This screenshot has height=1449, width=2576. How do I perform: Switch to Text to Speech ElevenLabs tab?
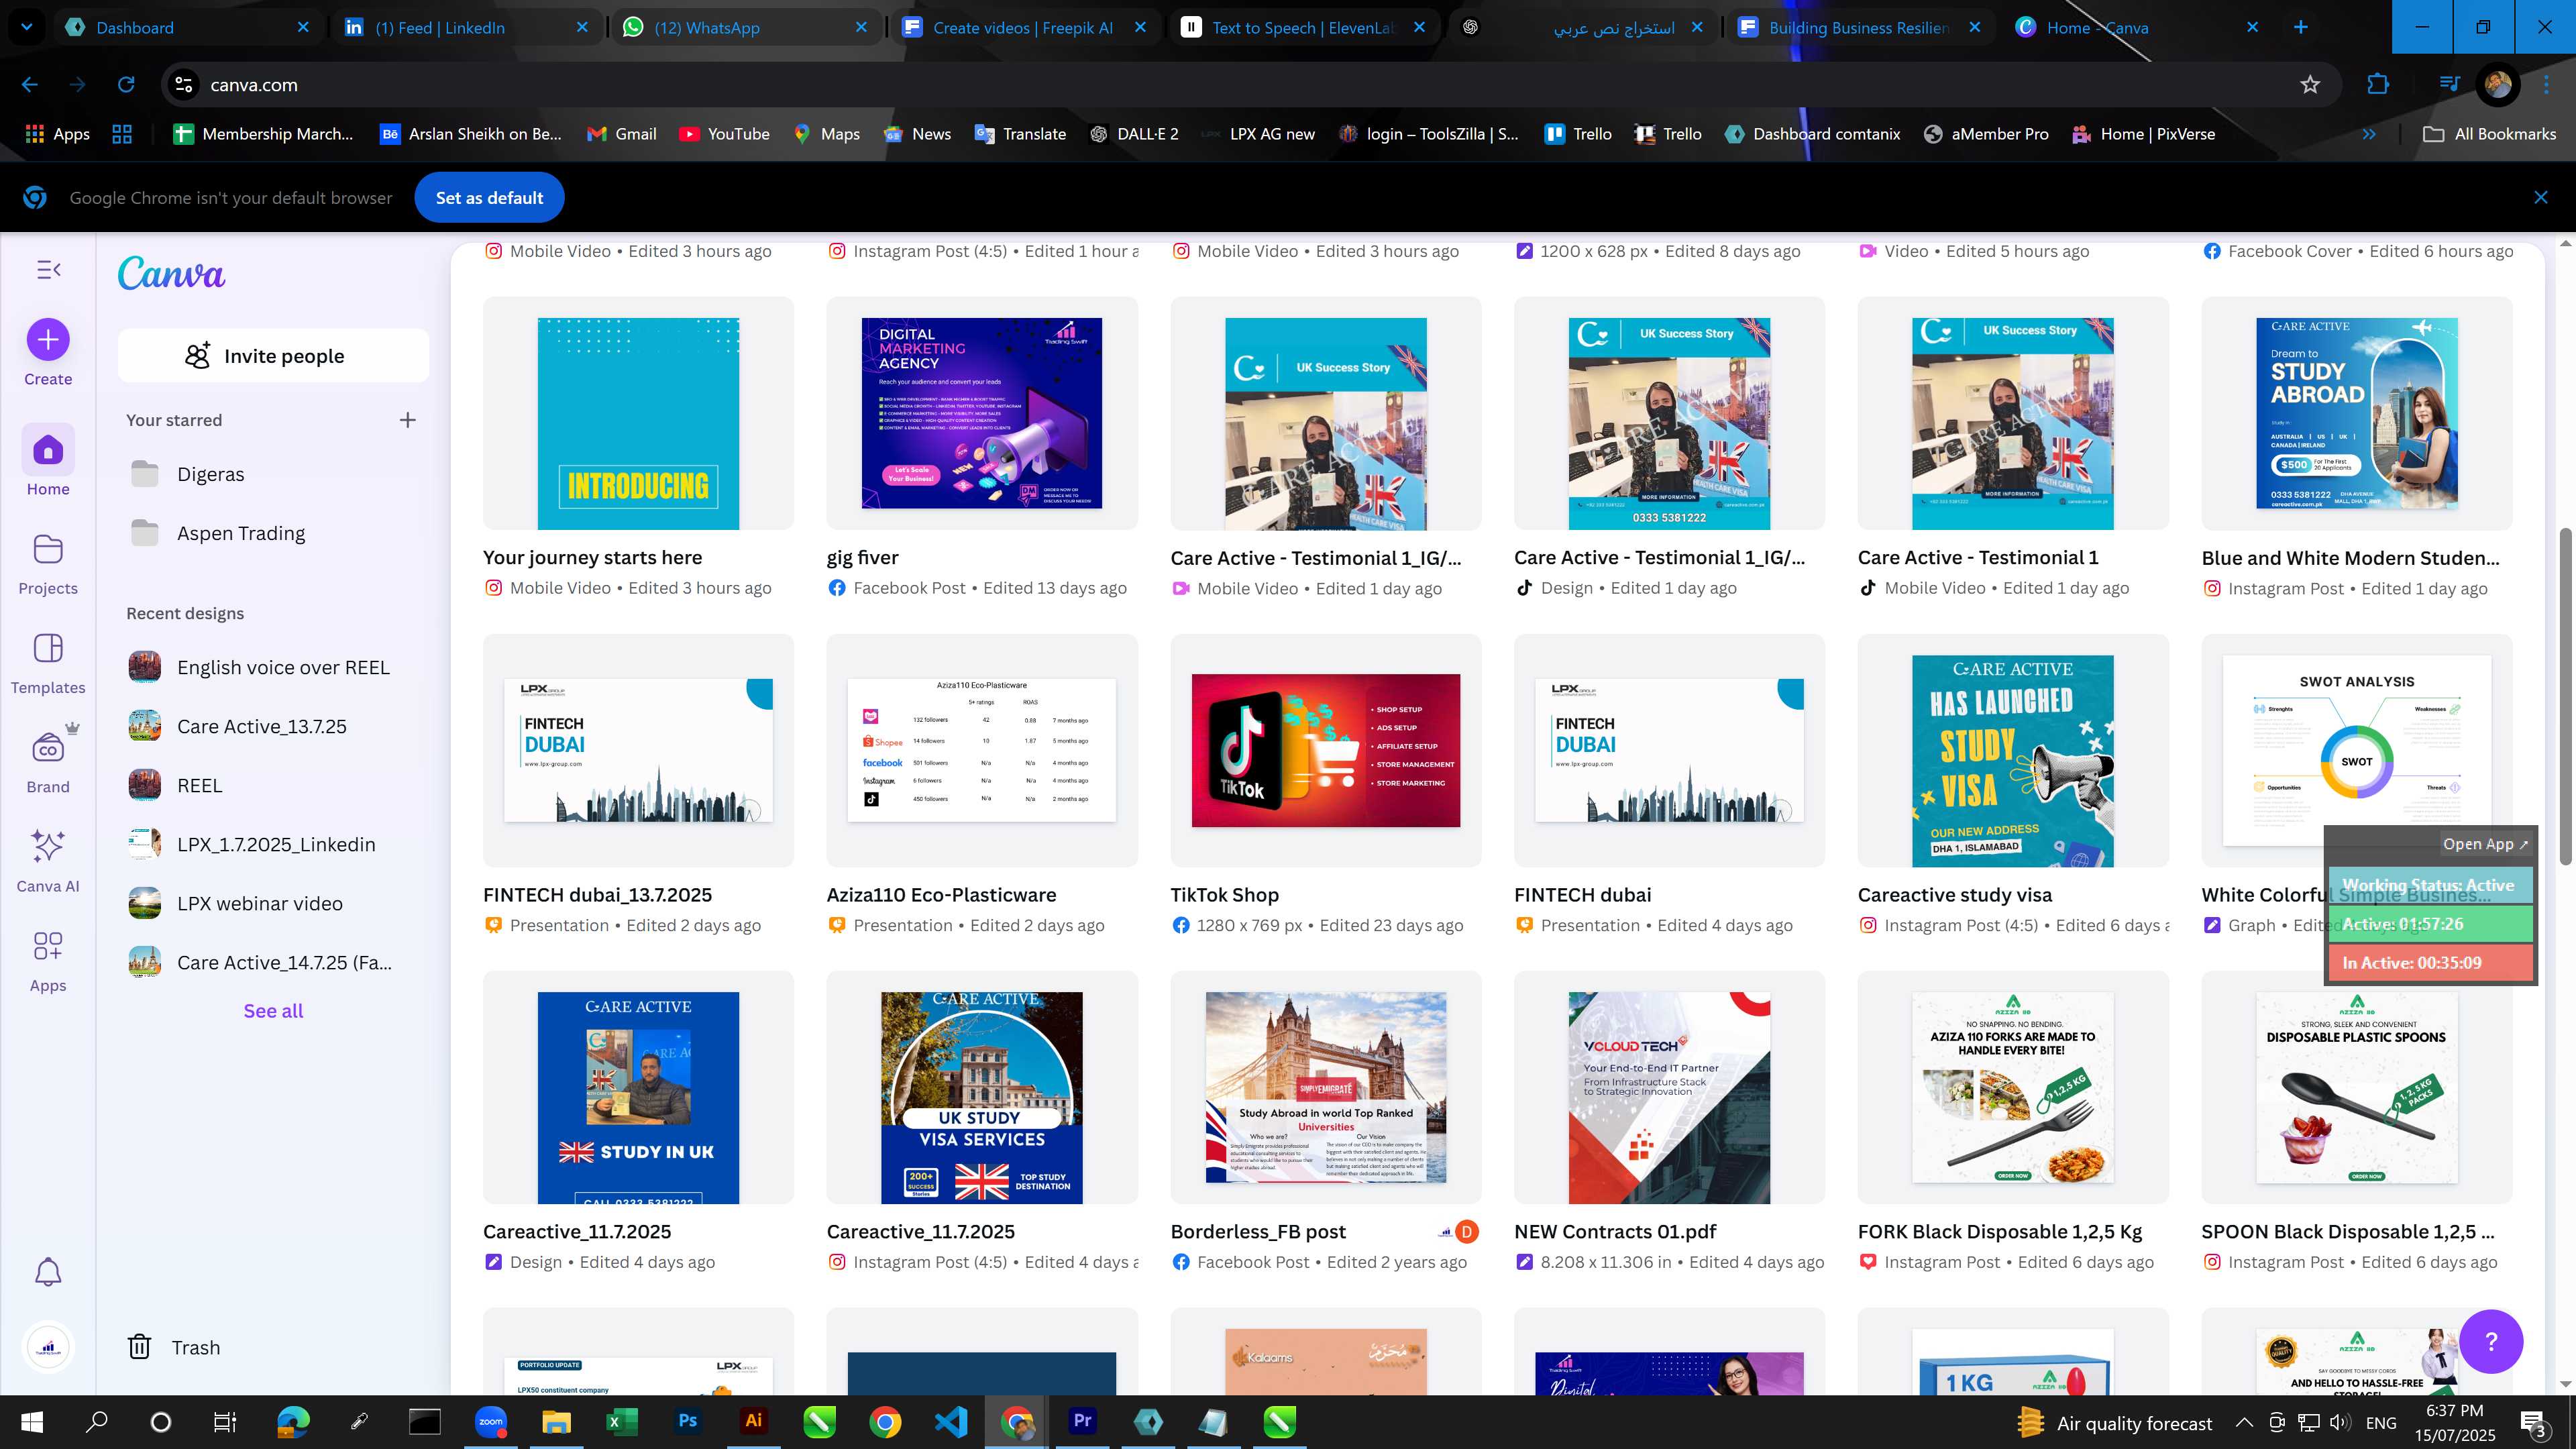coord(1303,27)
